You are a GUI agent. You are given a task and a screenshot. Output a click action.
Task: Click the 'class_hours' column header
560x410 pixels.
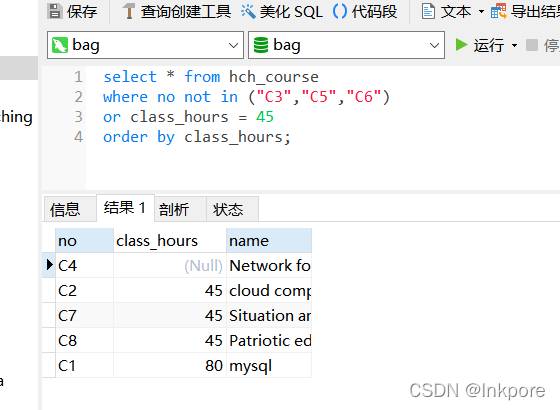(x=170, y=241)
